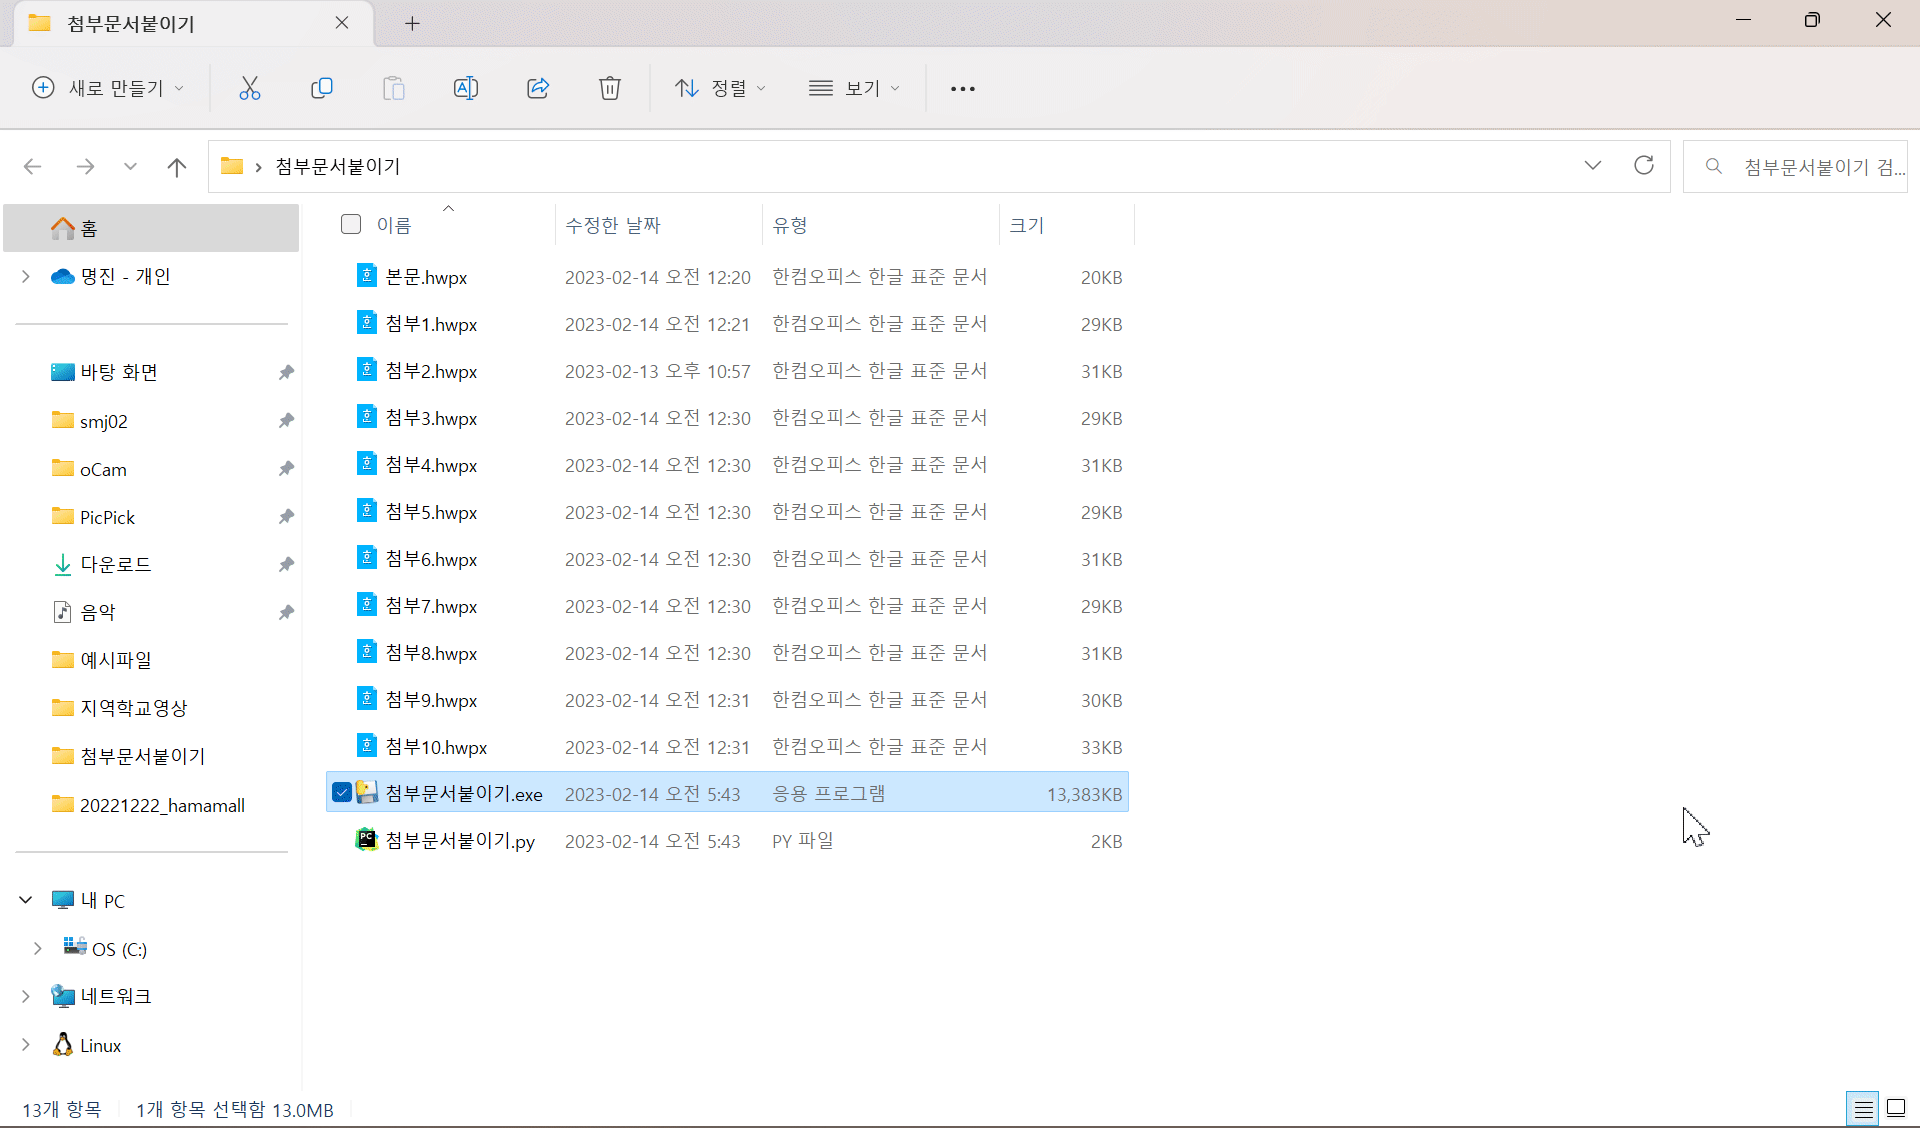Sort by the 수정한 날짜 column header
The width and height of the screenshot is (1920, 1128).
(613, 225)
